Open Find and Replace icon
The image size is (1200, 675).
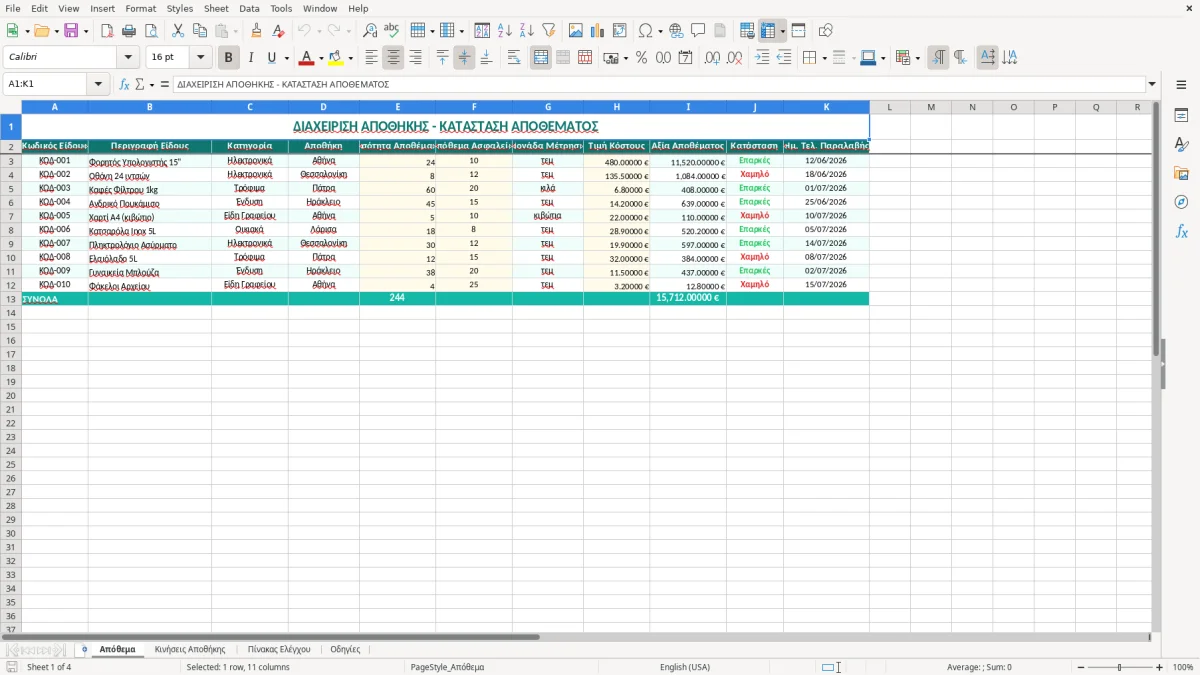[370, 31]
